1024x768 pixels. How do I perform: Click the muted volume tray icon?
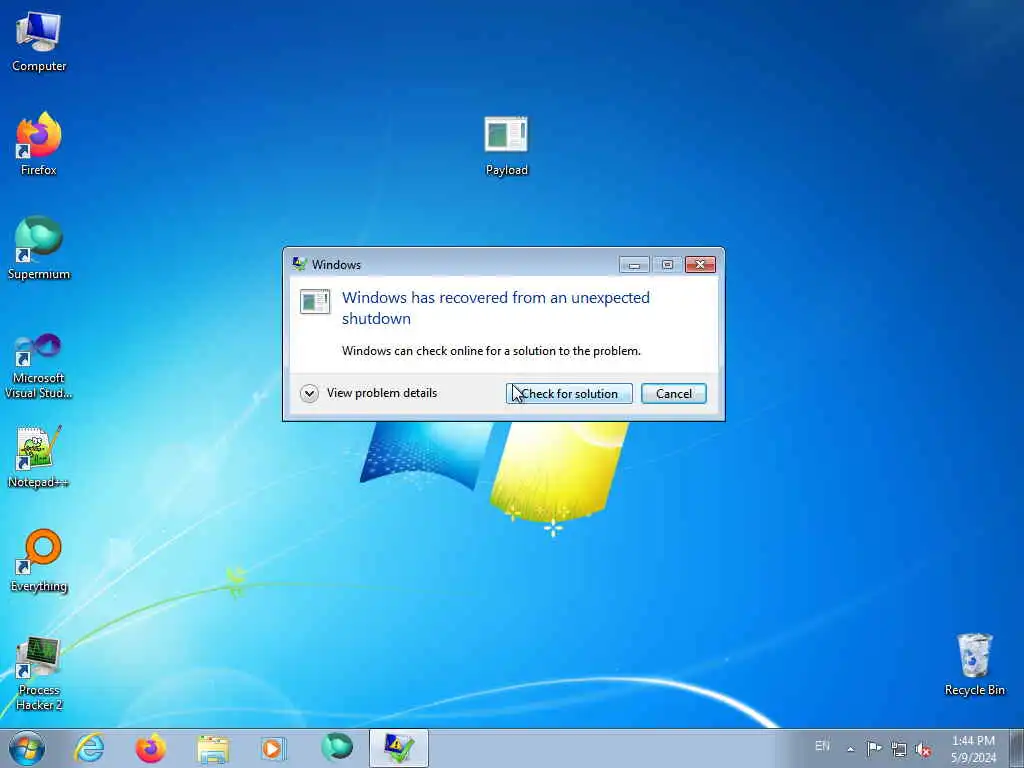tap(923, 749)
